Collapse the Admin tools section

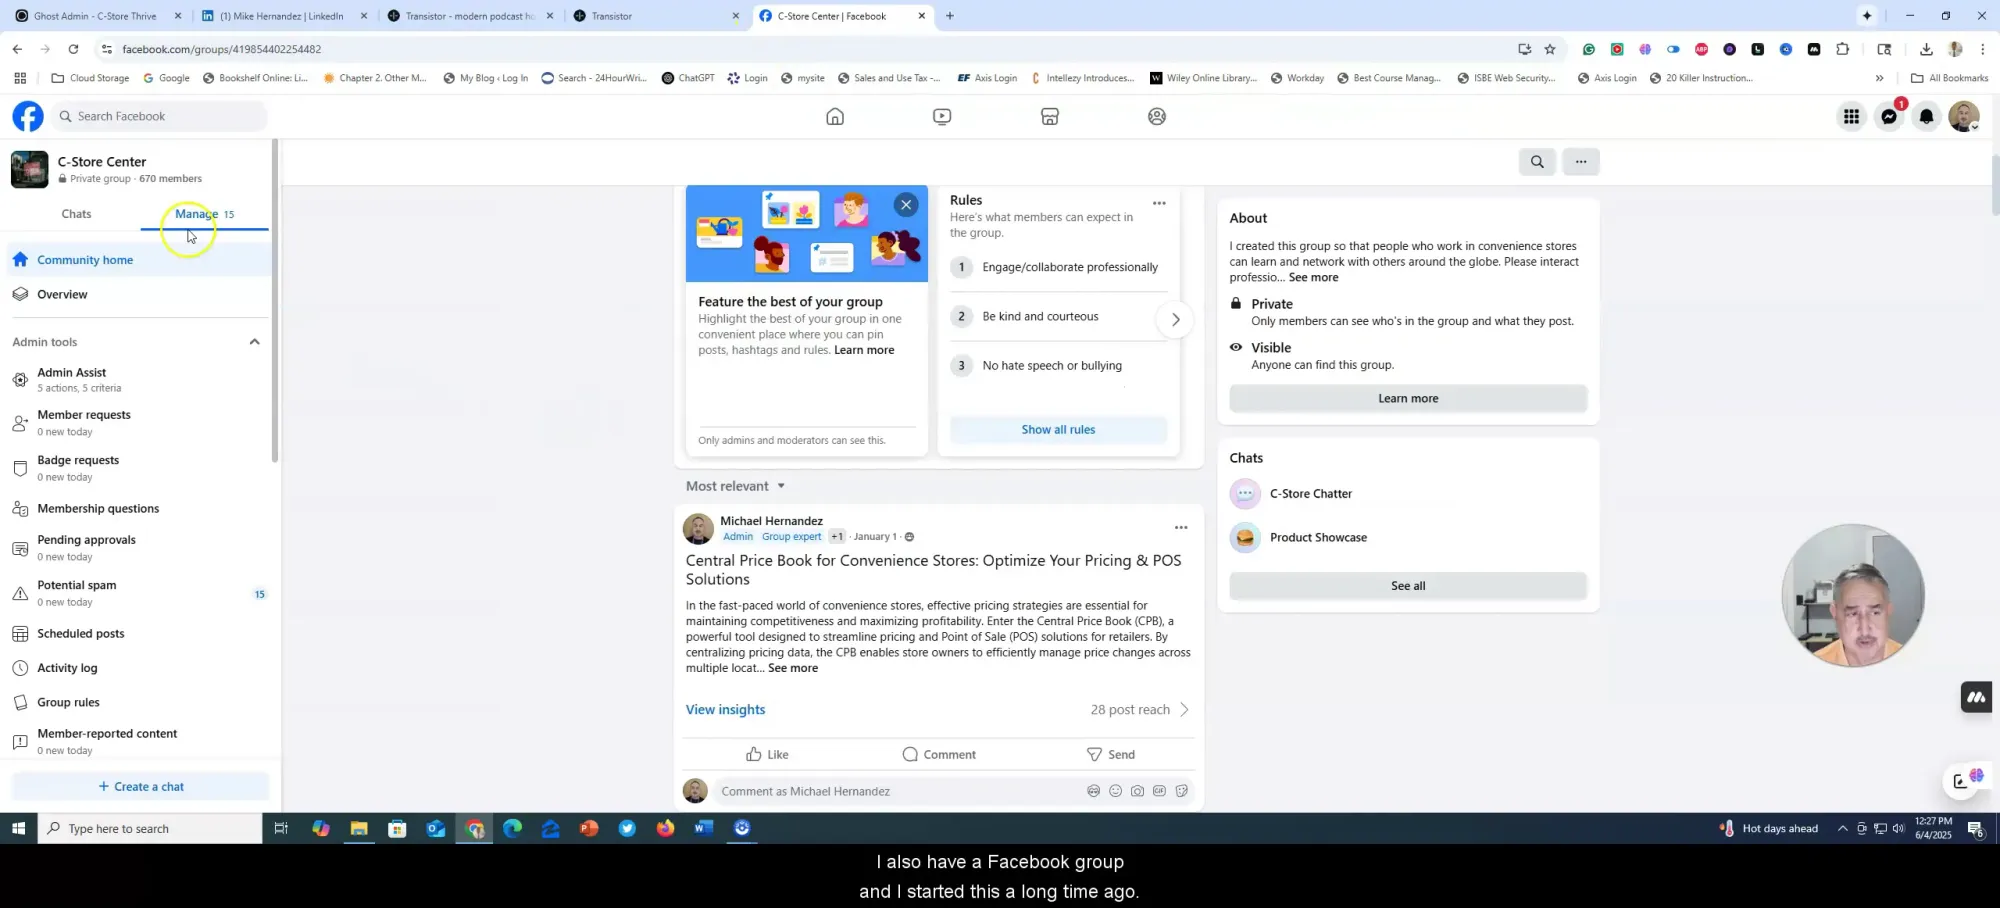pos(254,342)
